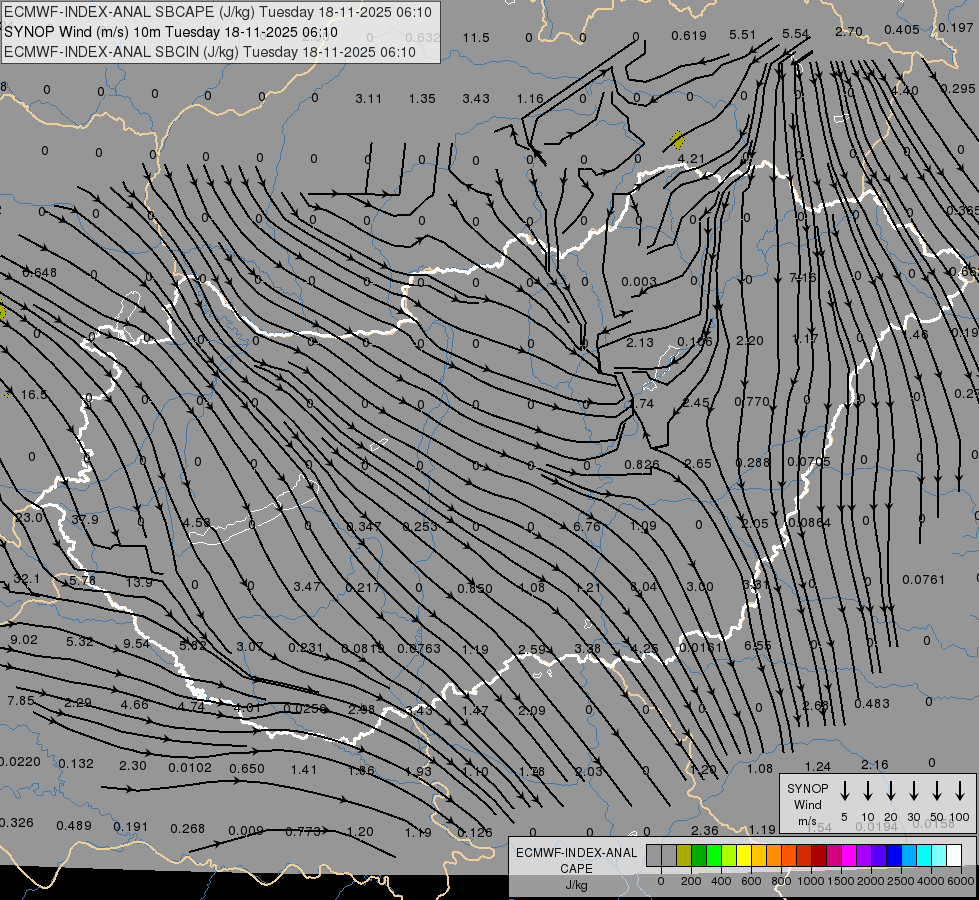Click the map value 0.405

pyautogui.click(x=902, y=29)
